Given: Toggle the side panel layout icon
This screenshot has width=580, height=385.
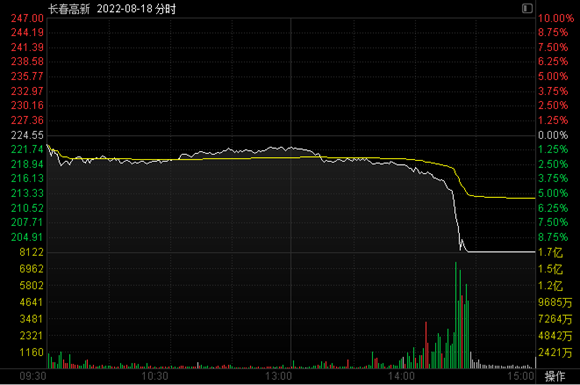Looking at the screenshot, I should click(x=527, y=8).
